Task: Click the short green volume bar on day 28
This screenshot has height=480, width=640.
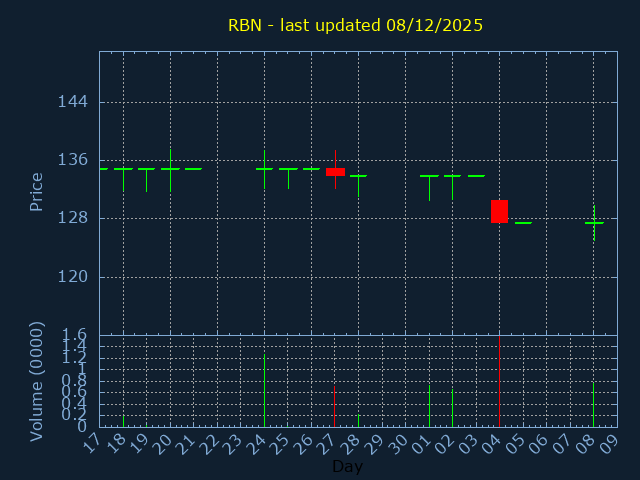Action: click(x=358, y=420)
